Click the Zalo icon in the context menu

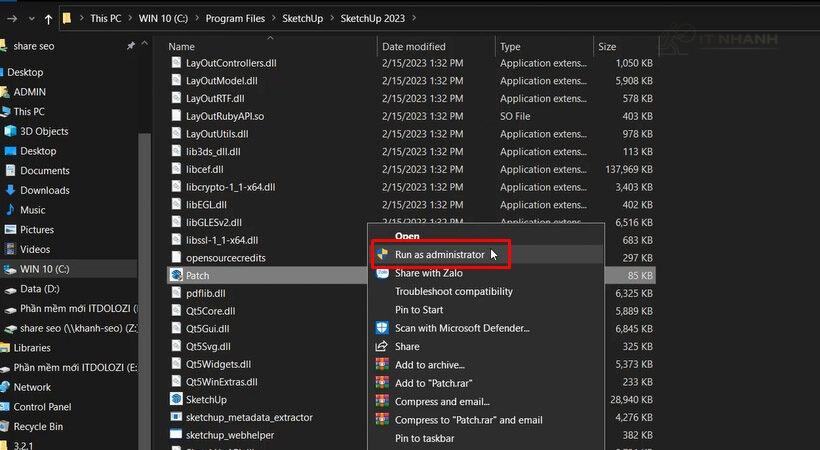point(381,273)
